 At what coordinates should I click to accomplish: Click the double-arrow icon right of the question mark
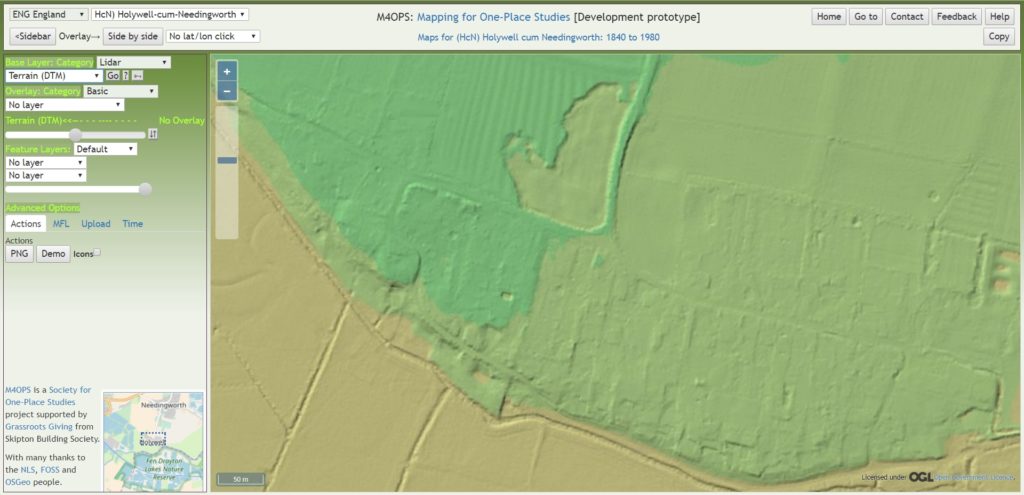click(x=137, y=76)
